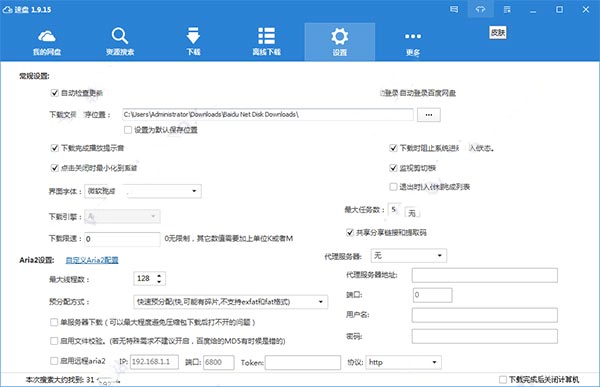Click the 最大线程数 value 128
600x387 pixels.
coord(144,278)
